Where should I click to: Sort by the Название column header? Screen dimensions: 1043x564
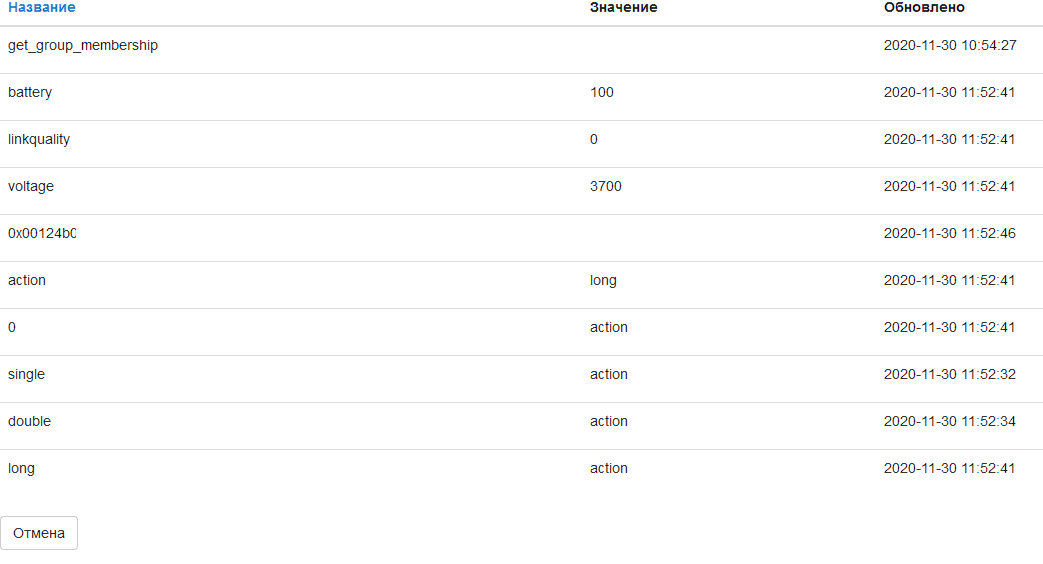point(41,8)
